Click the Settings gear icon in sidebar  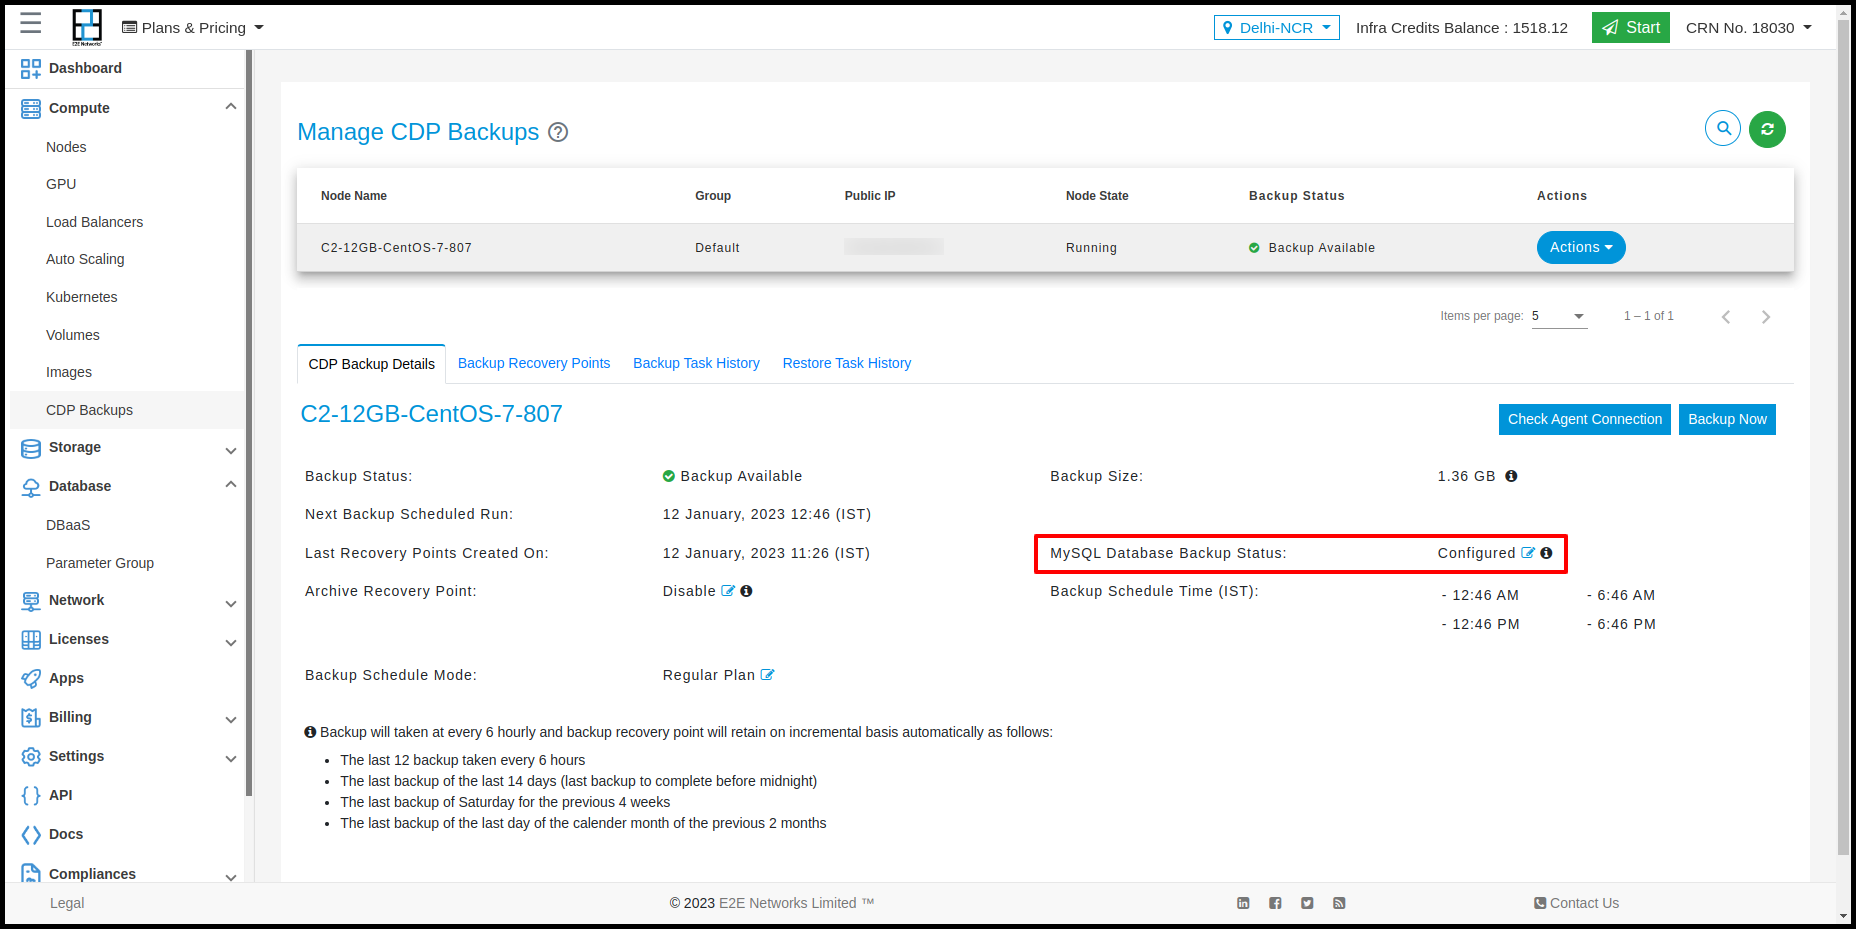click(x=31, y=756)
